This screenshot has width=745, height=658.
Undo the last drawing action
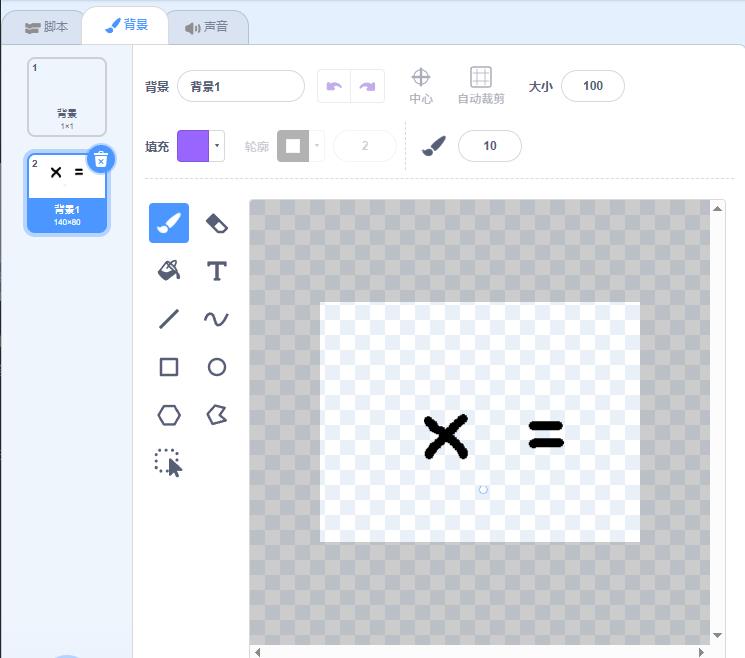(334, 86)
